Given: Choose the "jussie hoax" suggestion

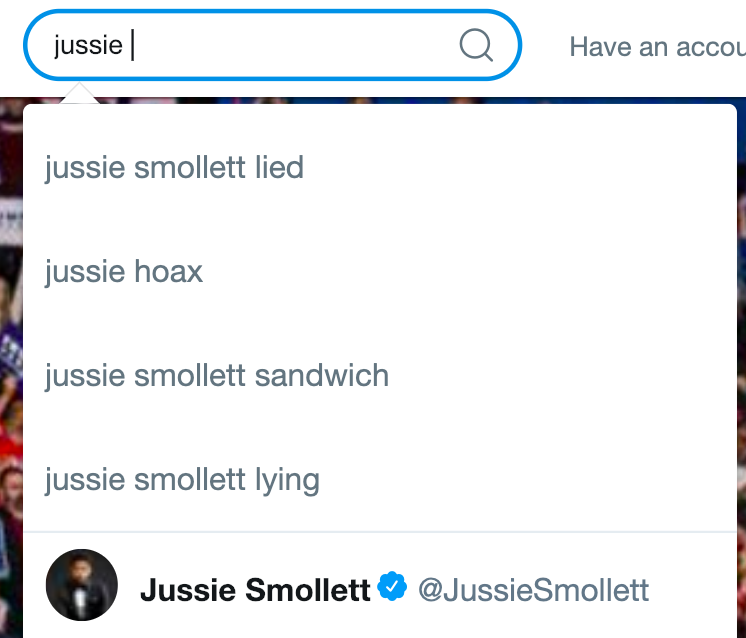Looking at the screenshot, I should click(124, 271).
